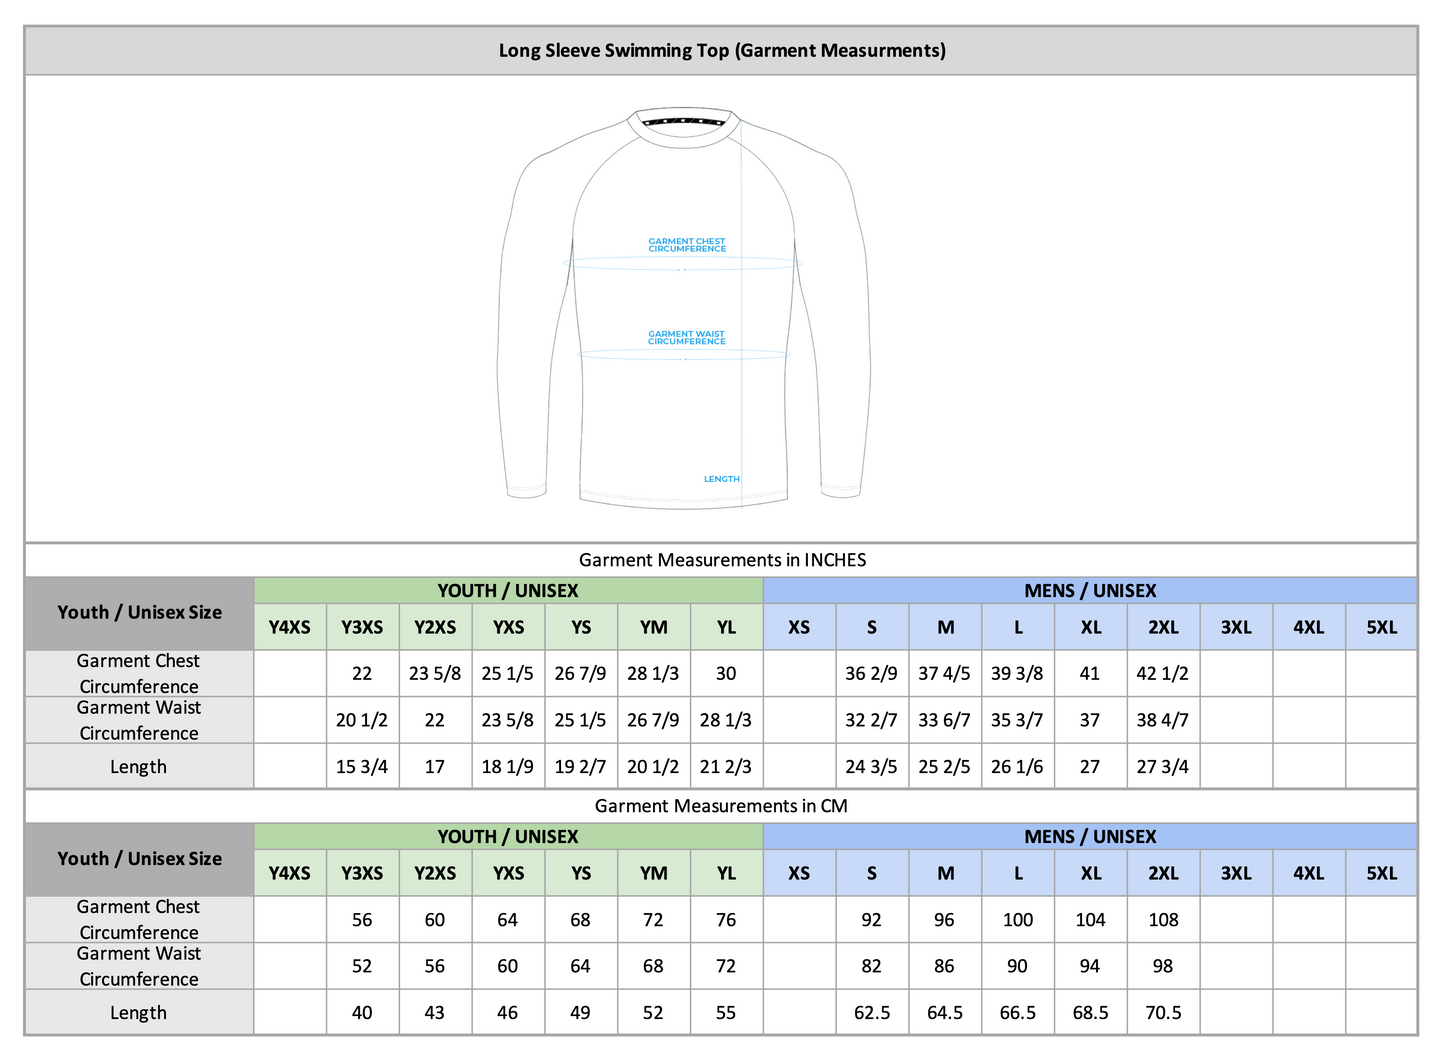The height and width of the screenshot is (1056, 1445).
Task: Click the shirt illustration in the diagram area
Action: click(683, 300)
